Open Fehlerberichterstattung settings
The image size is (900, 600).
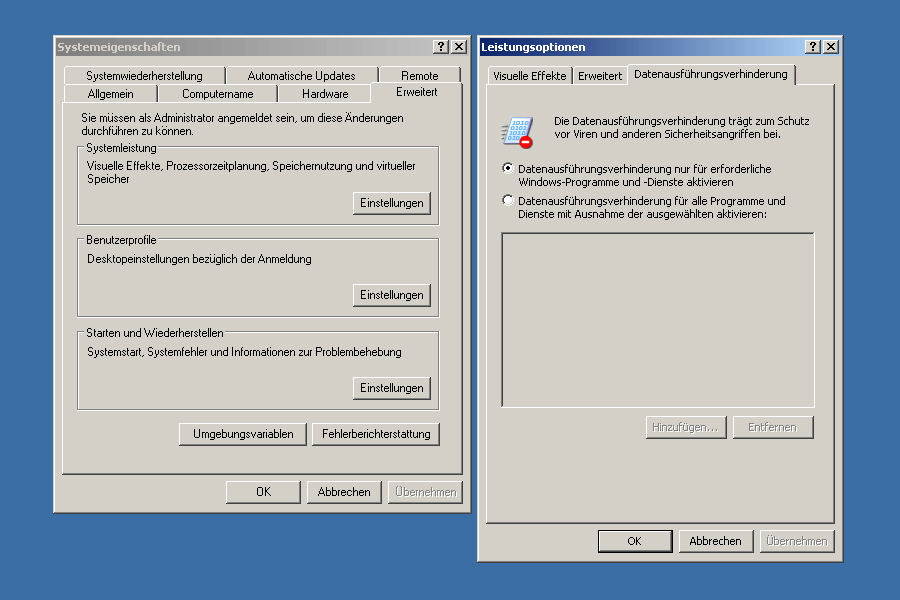375,434
